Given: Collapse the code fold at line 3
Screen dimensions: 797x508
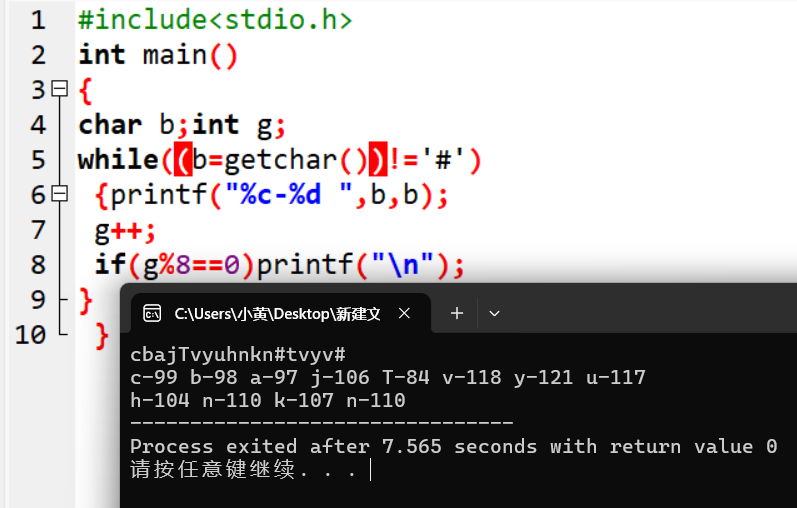Looking at the screenshot, I should [x=60, y=88].
